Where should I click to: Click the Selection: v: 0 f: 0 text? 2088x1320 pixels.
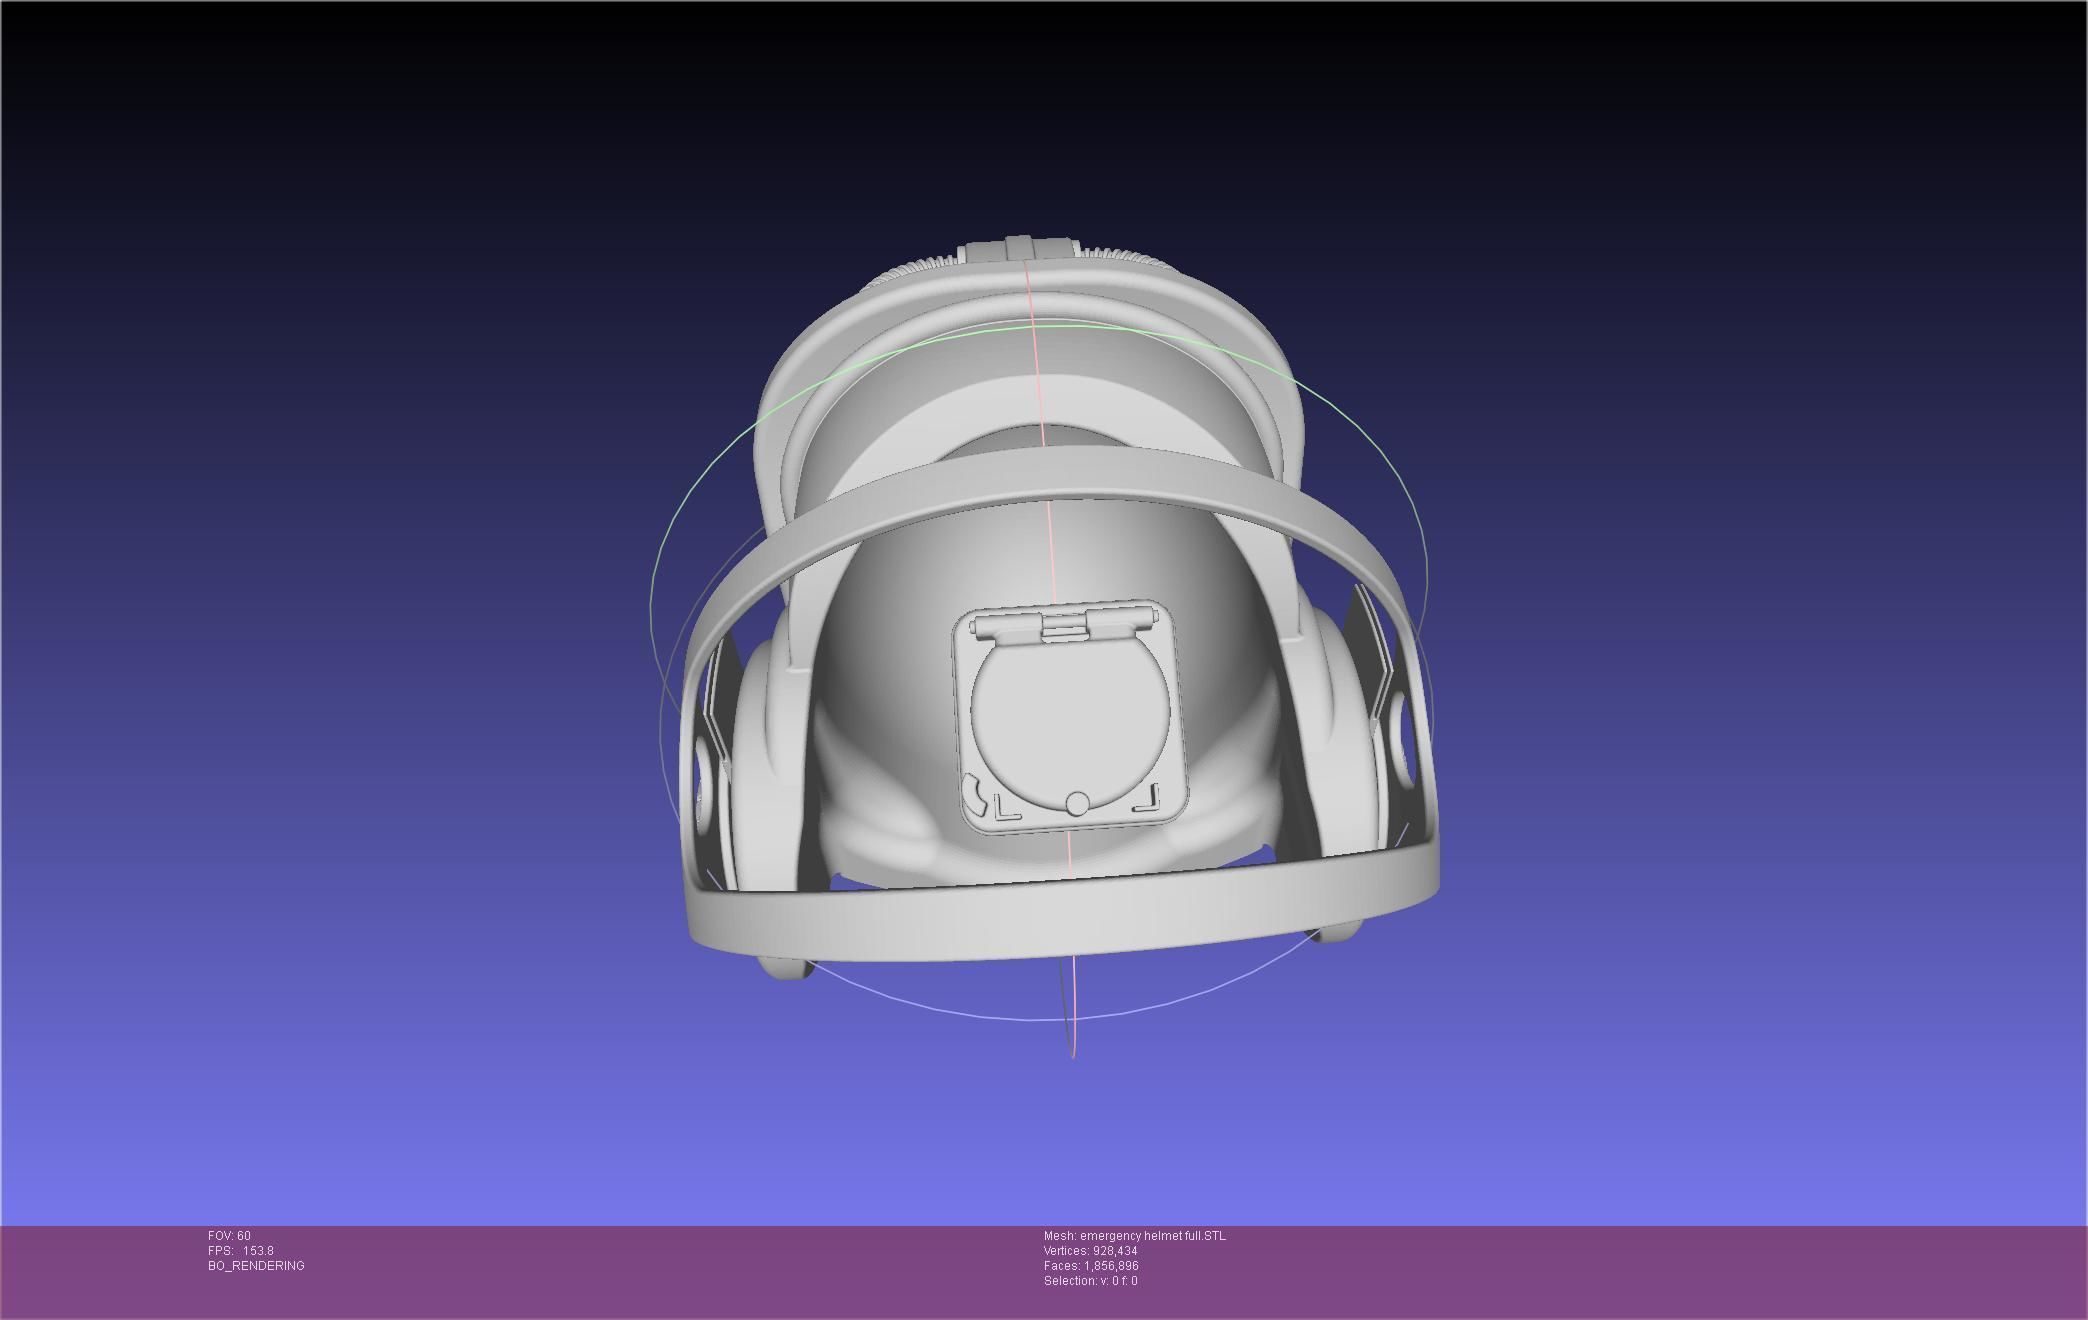point(1090,1281)
